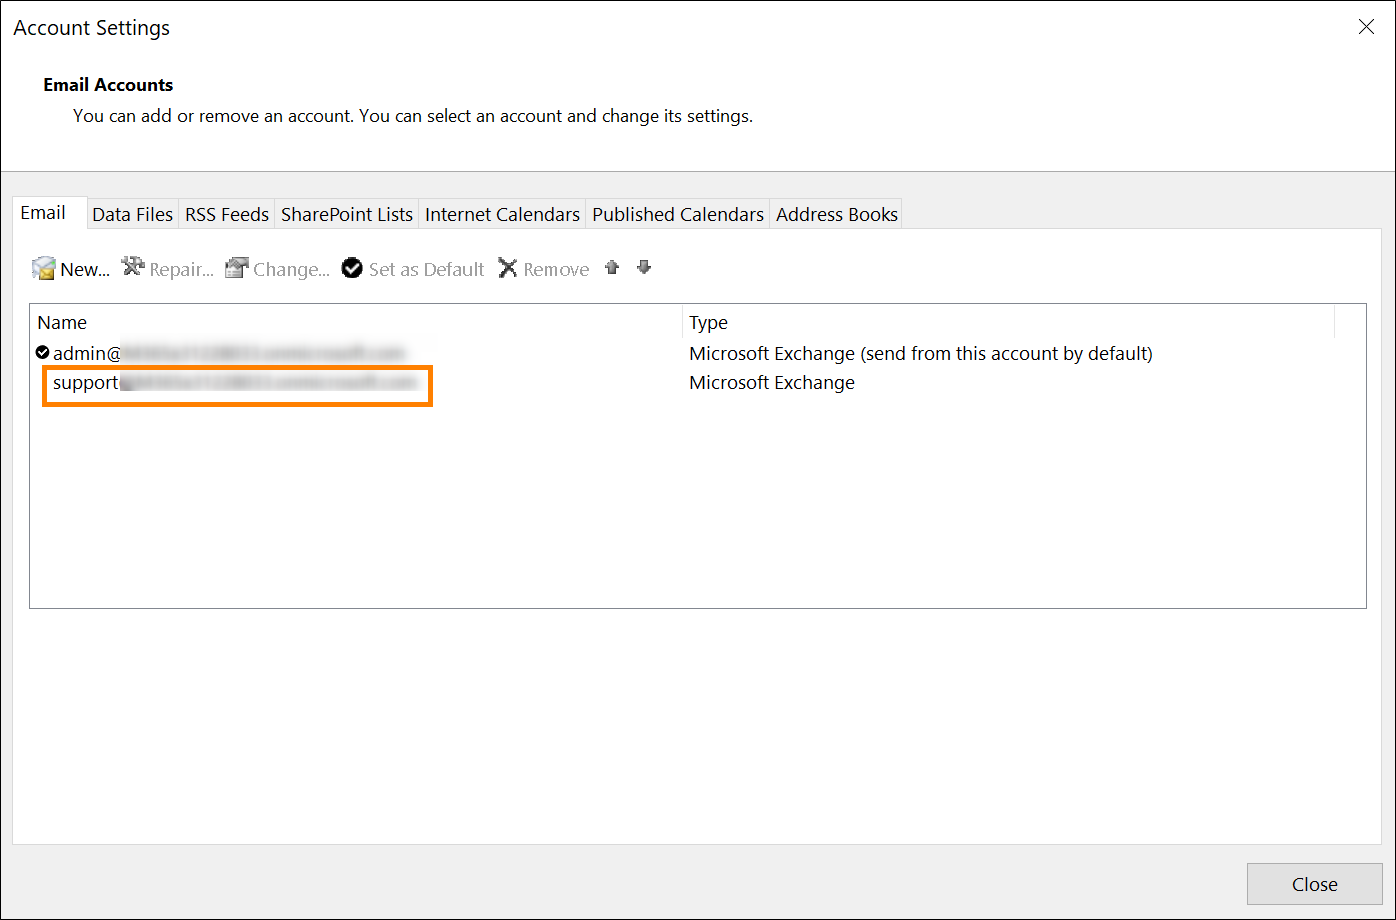Open the Internet Calendars tab

coord(502,214)
